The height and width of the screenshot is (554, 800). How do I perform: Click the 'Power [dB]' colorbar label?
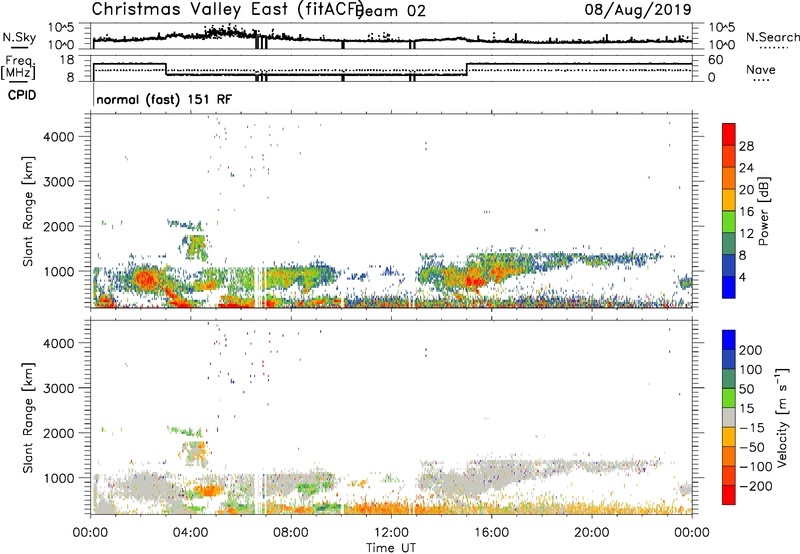pos(763,211)
